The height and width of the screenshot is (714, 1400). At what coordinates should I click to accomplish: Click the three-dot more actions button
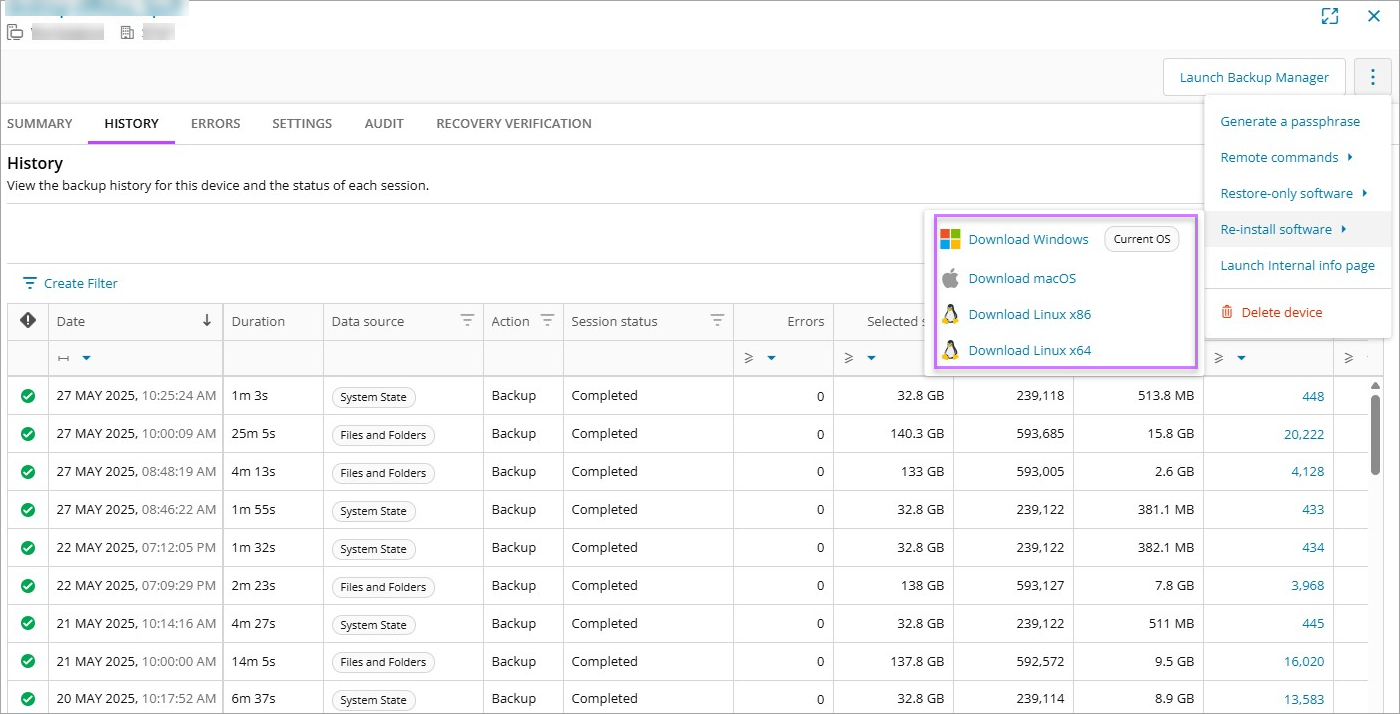tap(1373, 77)
